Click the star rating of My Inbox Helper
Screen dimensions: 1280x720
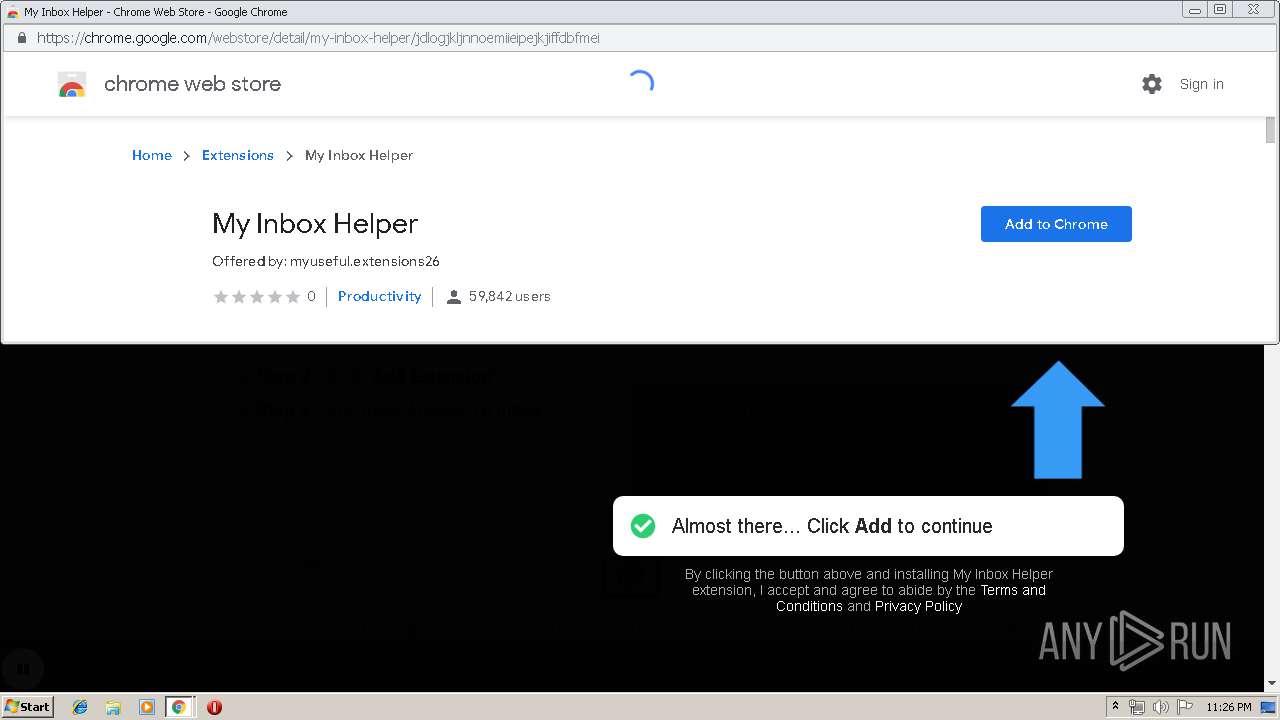(x=257, y=296)
